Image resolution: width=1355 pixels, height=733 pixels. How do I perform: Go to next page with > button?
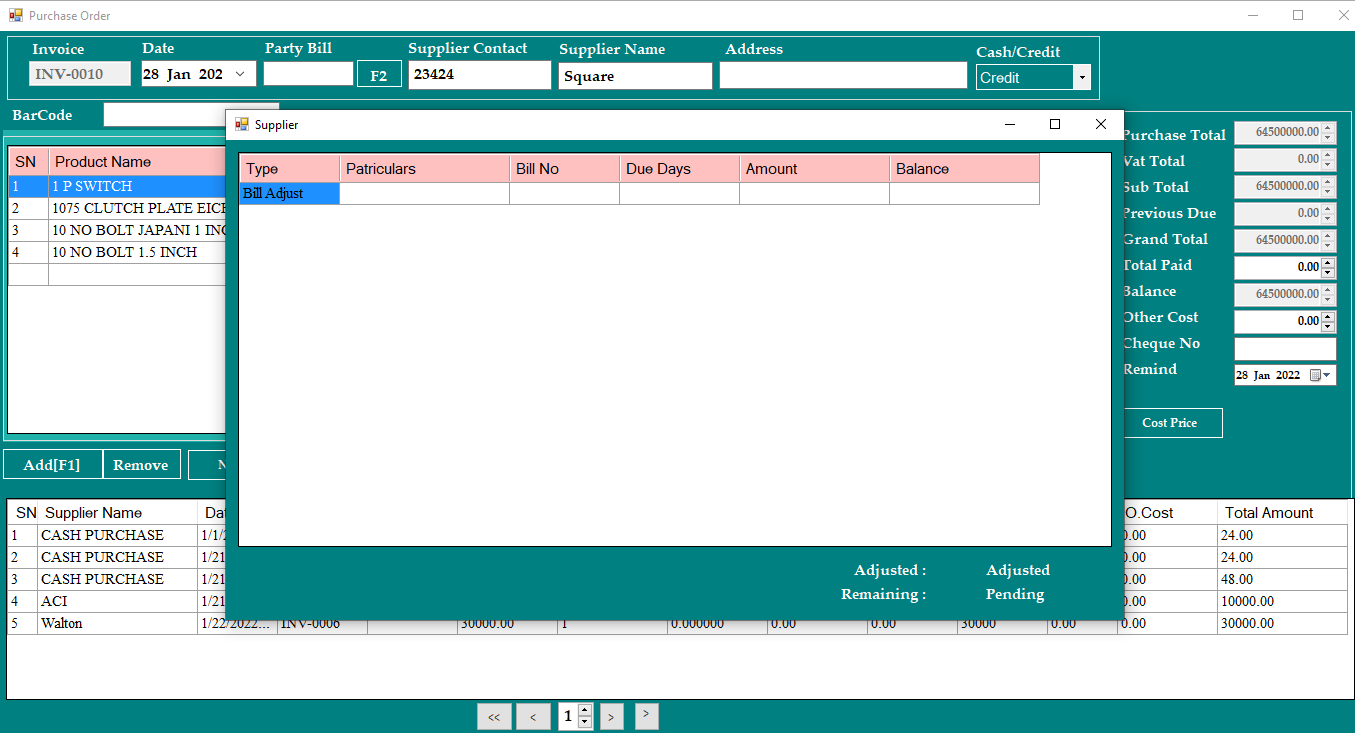click(612, 717)
